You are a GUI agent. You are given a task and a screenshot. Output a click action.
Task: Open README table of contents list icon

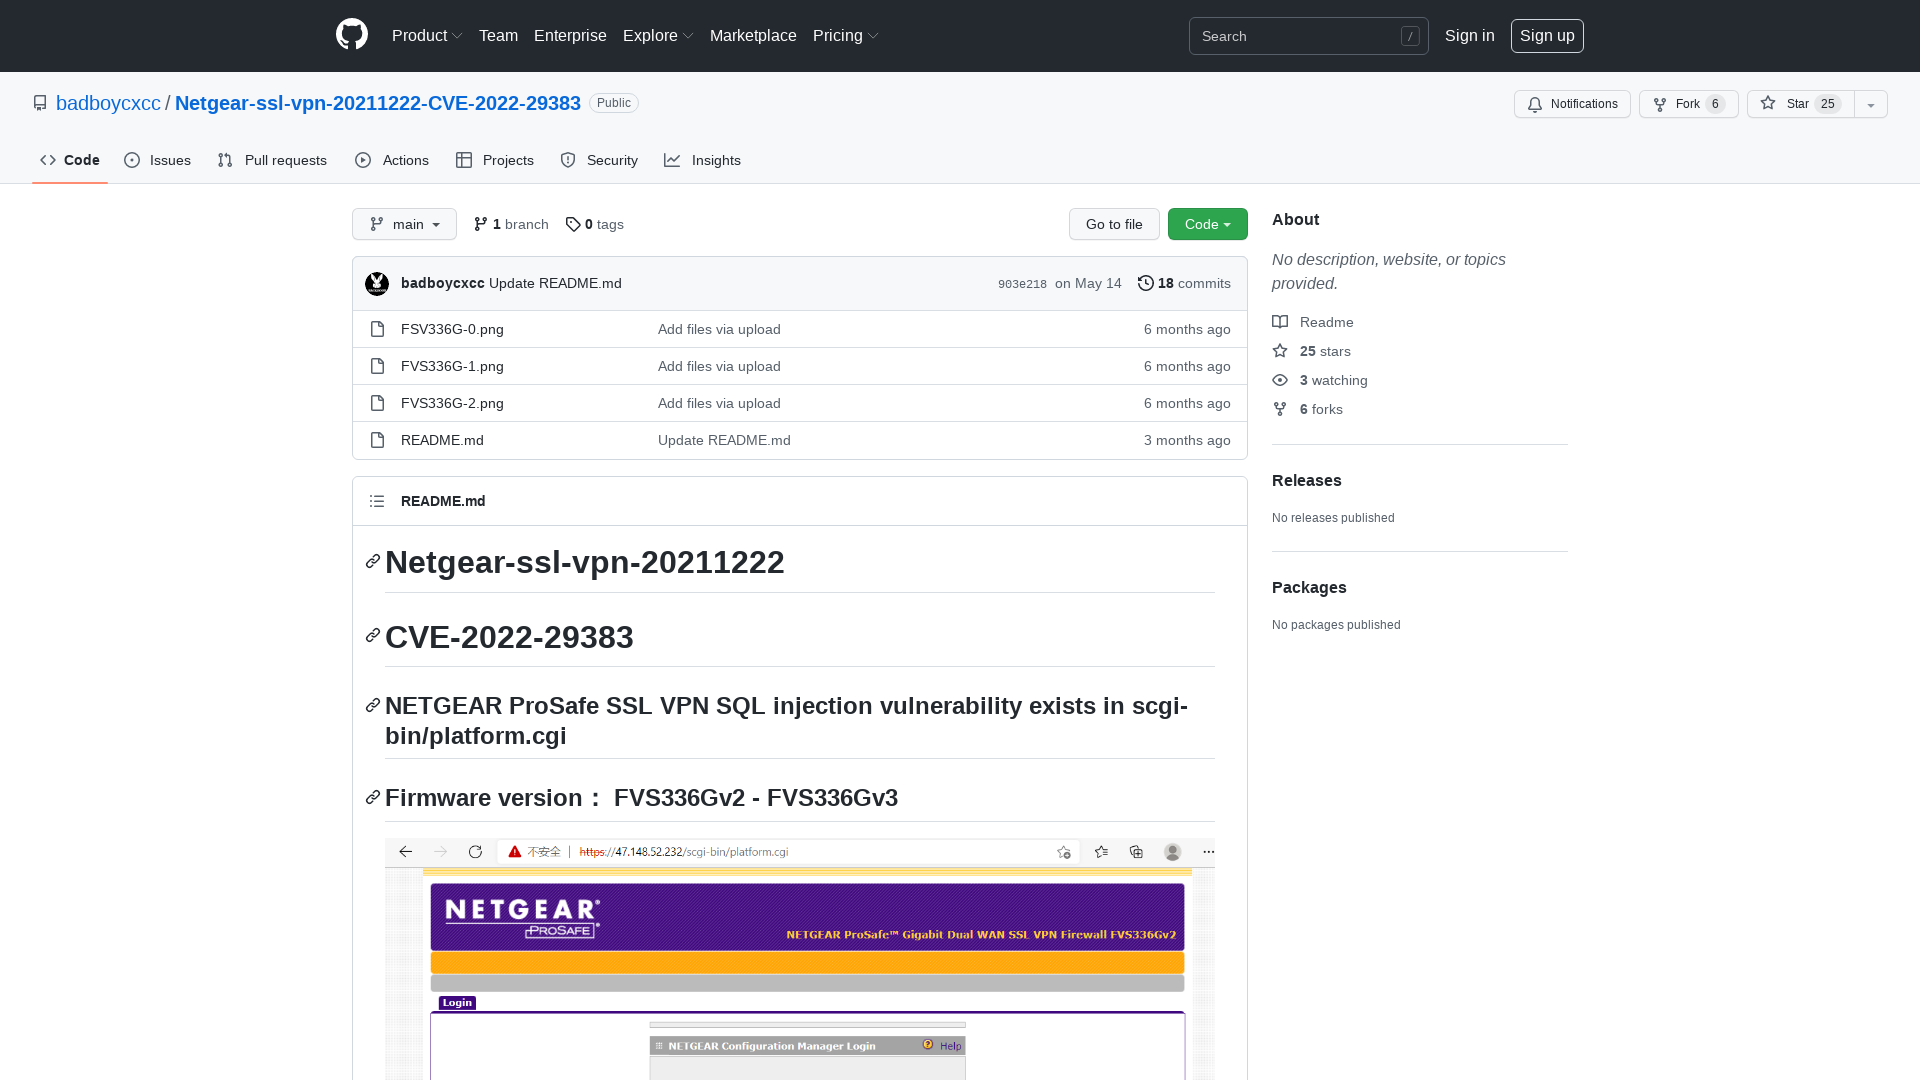[377, 501]
